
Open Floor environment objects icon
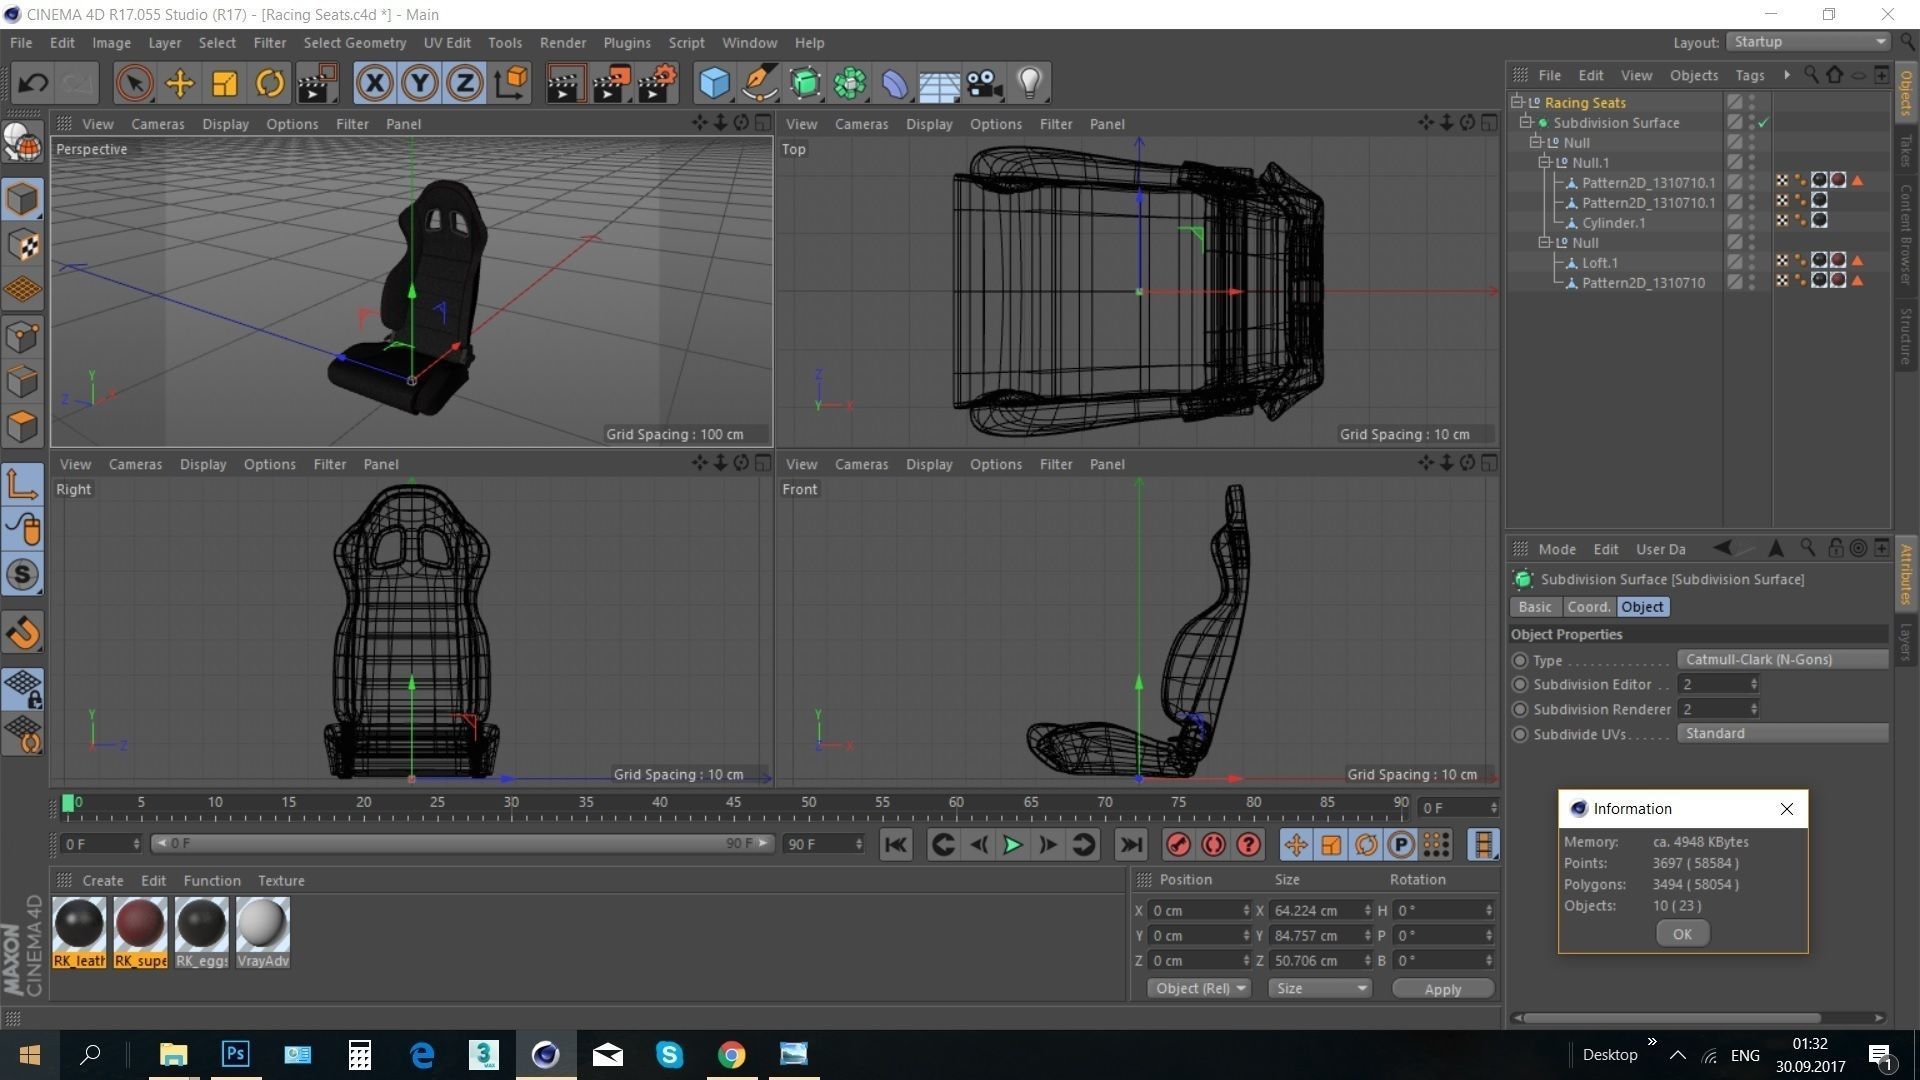[x=940, y=83]
